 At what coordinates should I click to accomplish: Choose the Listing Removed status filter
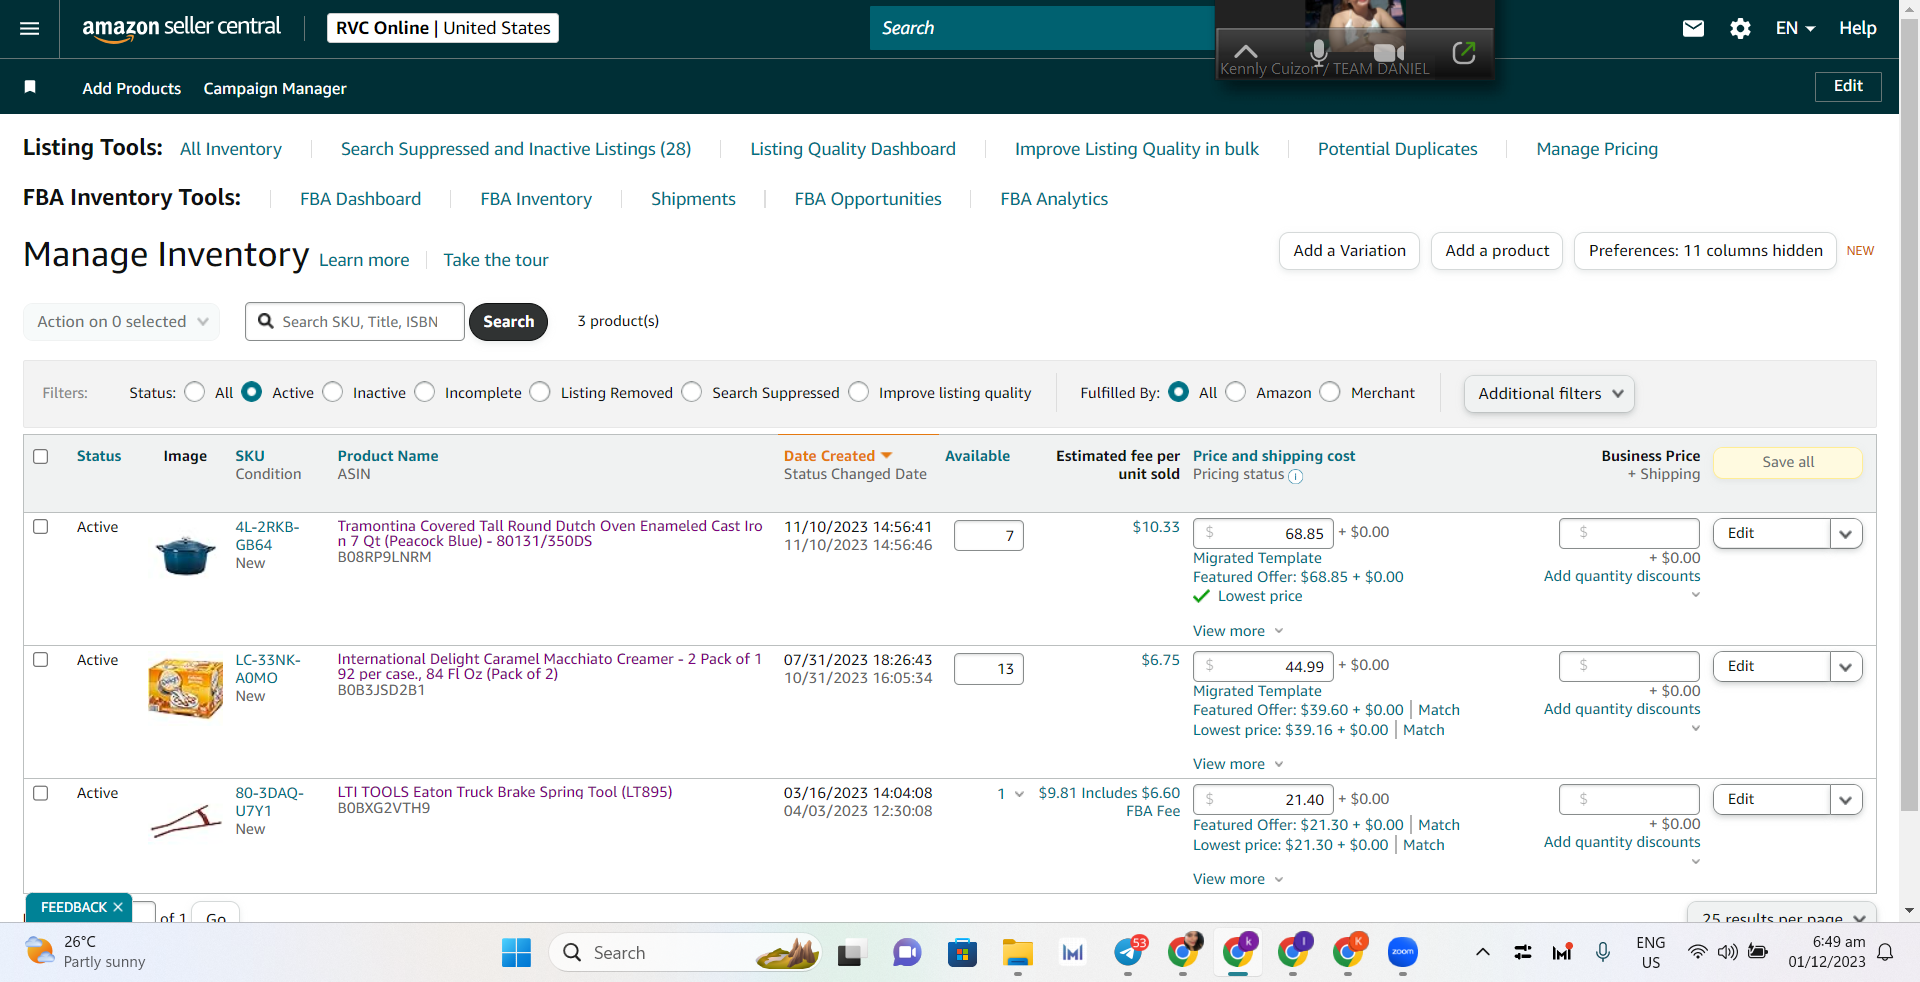[540, 392]
